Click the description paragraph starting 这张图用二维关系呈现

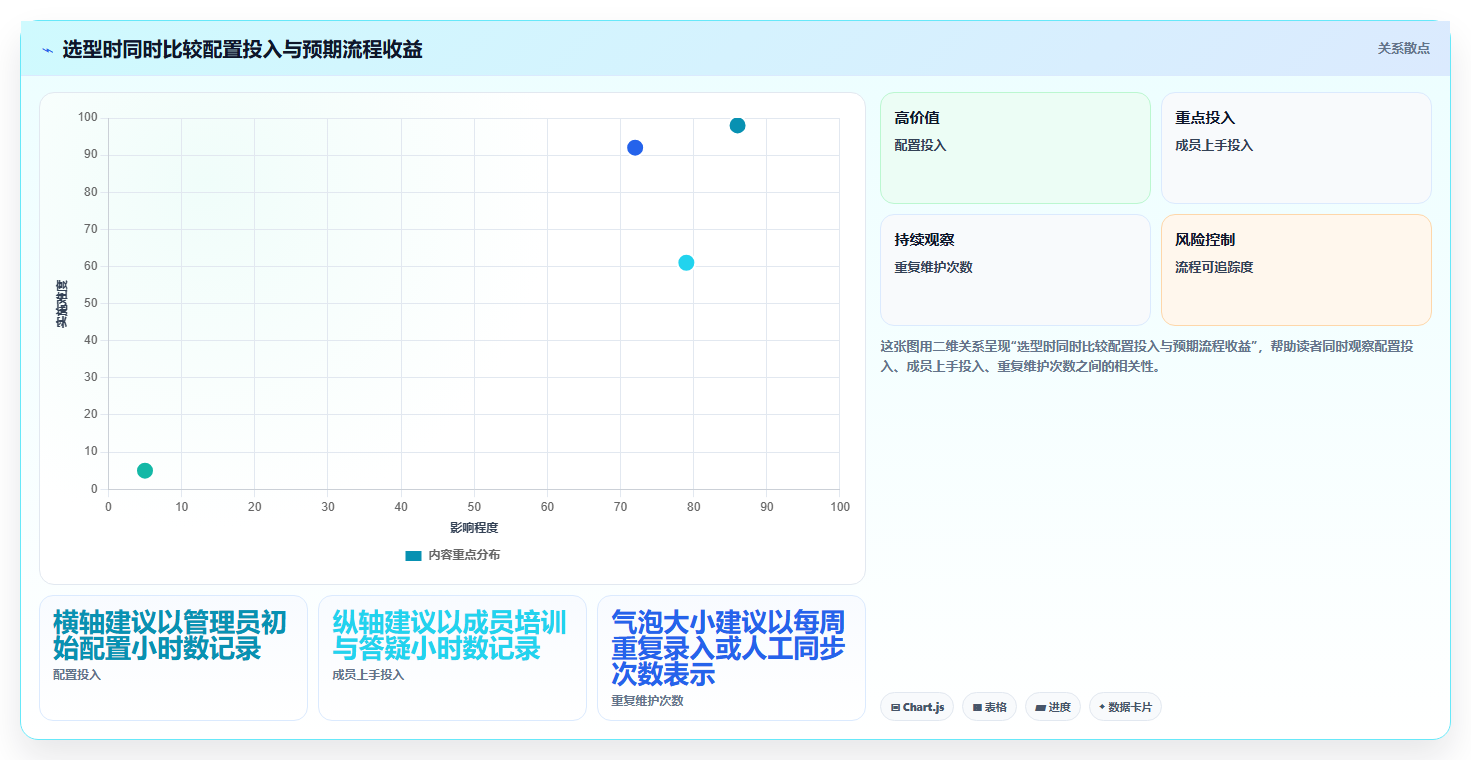coord(1148,356)
